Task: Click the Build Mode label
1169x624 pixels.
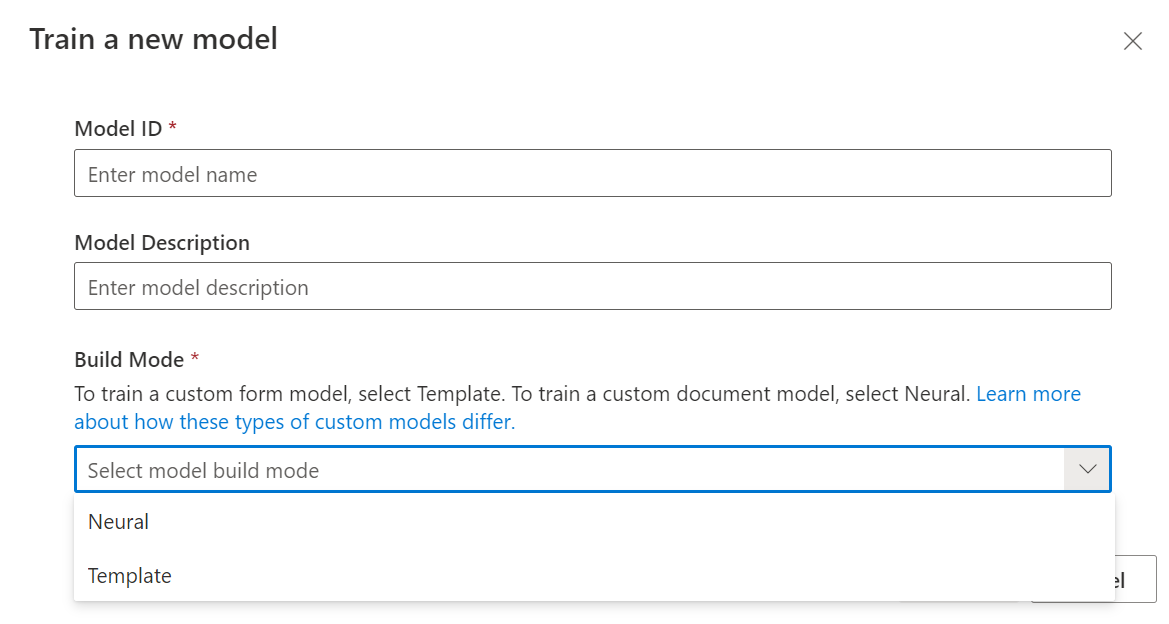Action: pyautogui.click(x=129, y=360)
